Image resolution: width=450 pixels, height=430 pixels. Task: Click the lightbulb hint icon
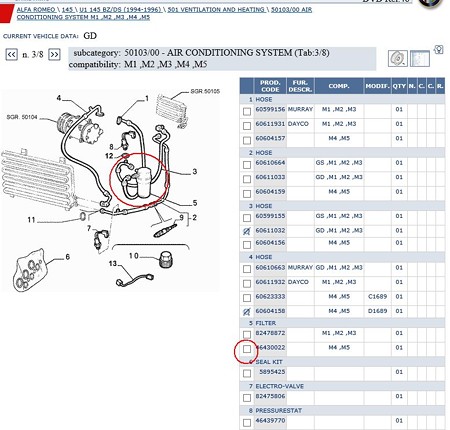(x=439, y=50)
